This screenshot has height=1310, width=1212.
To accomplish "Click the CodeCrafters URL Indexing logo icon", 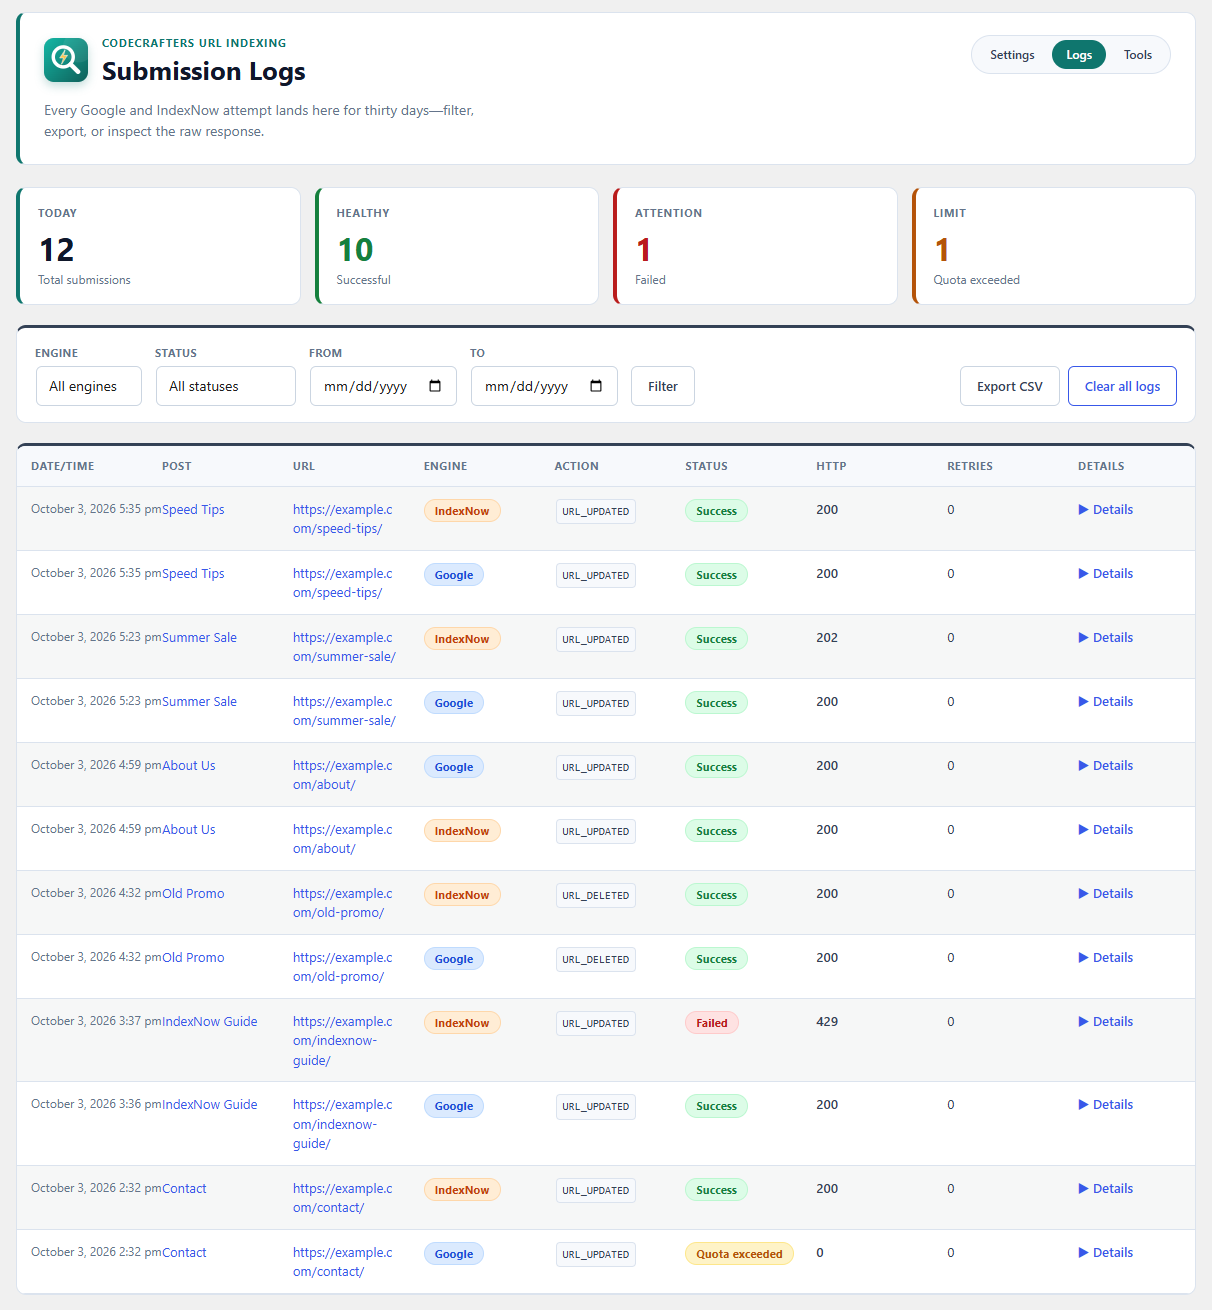I will [66, 60].
